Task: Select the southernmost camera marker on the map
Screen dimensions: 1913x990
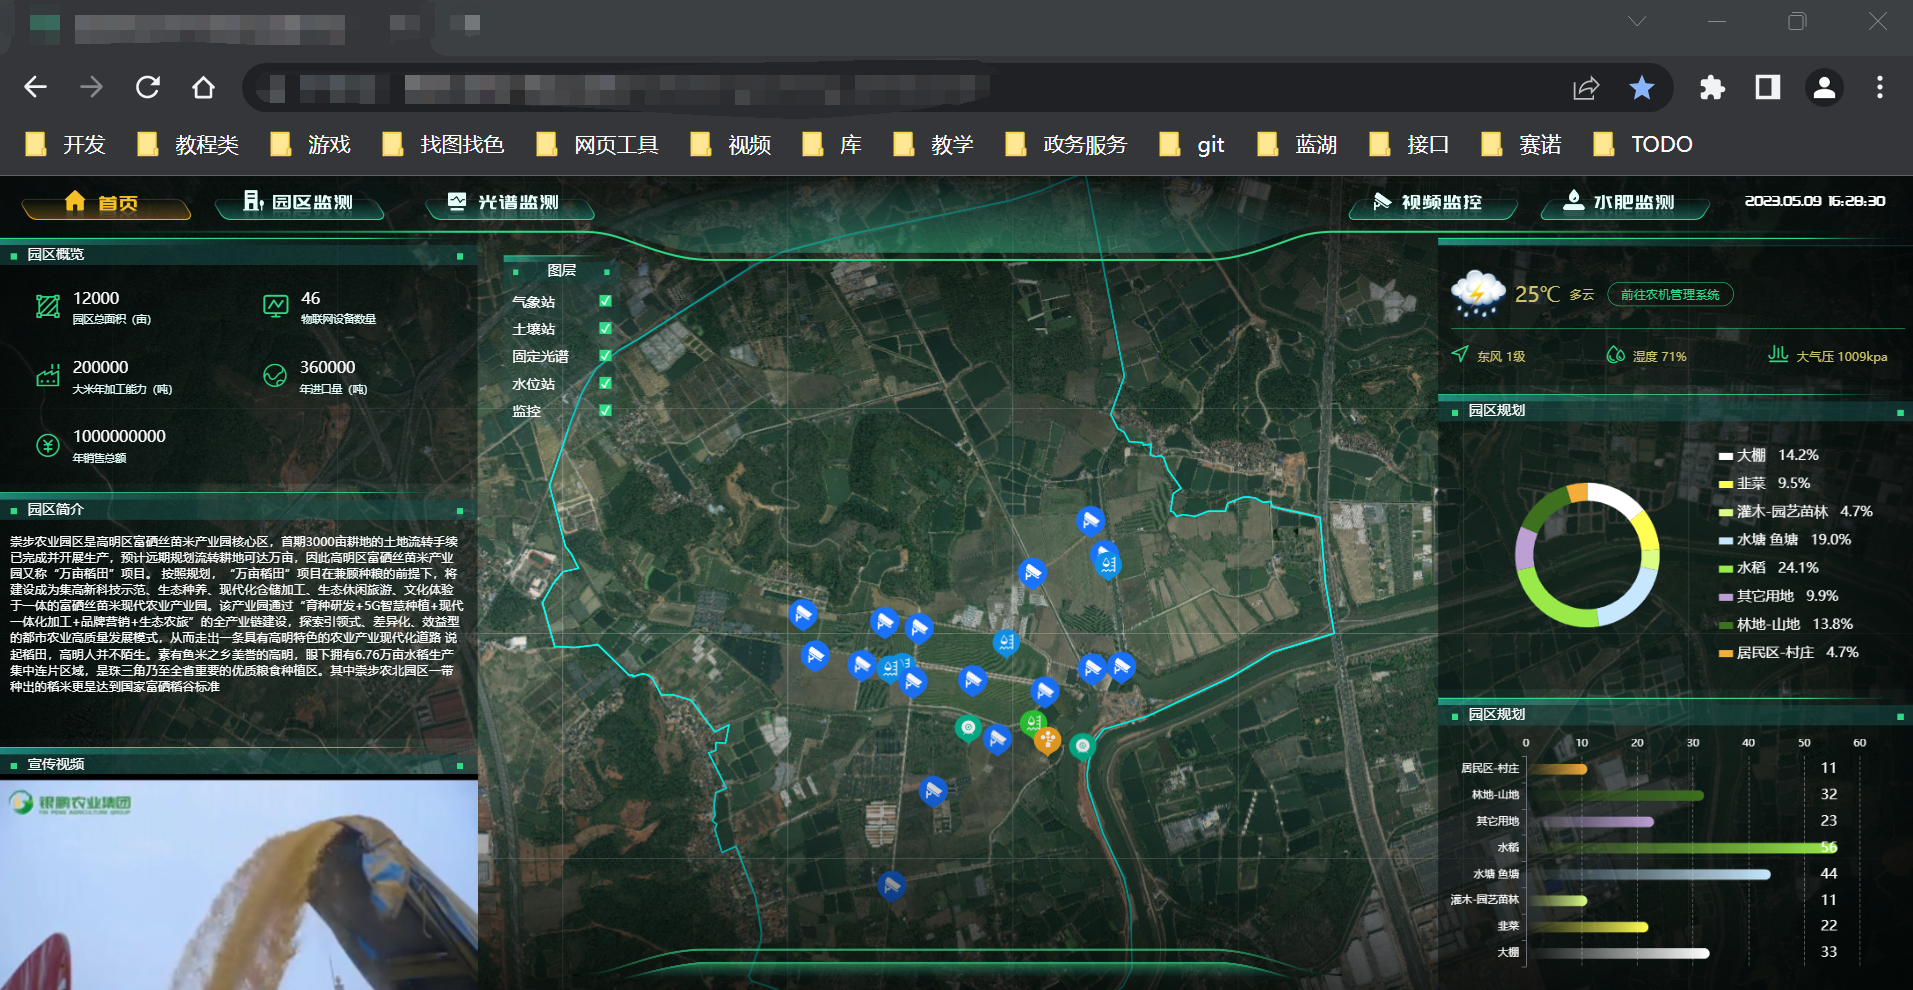Action: coord(891,885)
